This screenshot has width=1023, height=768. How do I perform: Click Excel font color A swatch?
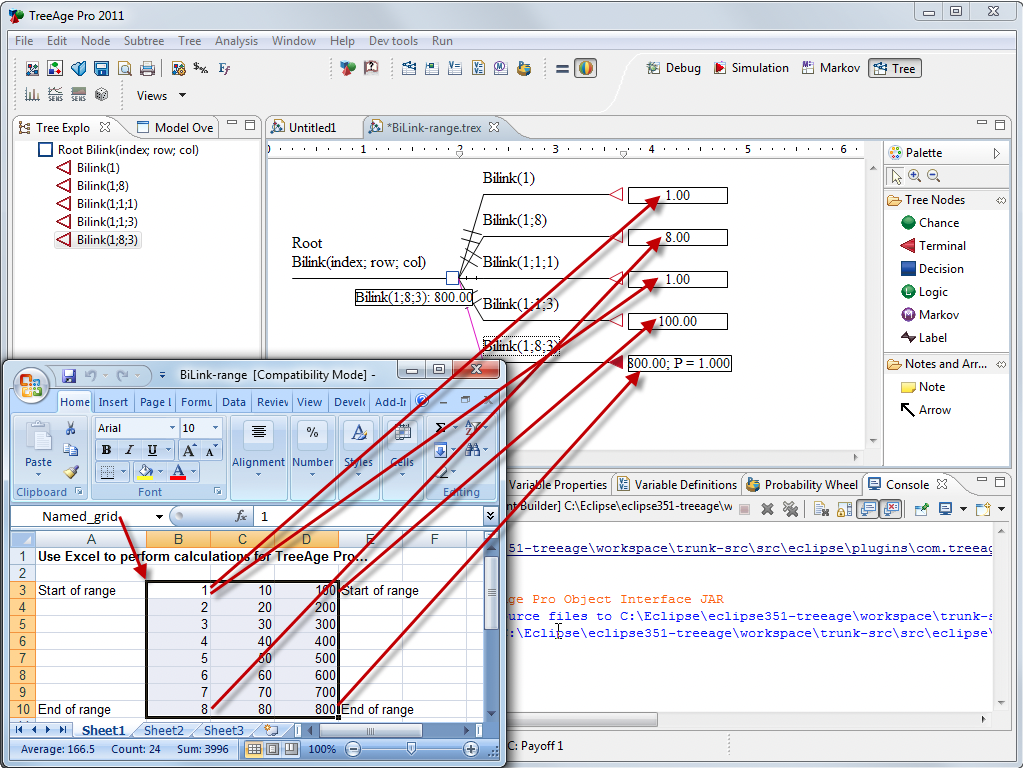click(x=178, y=471)
